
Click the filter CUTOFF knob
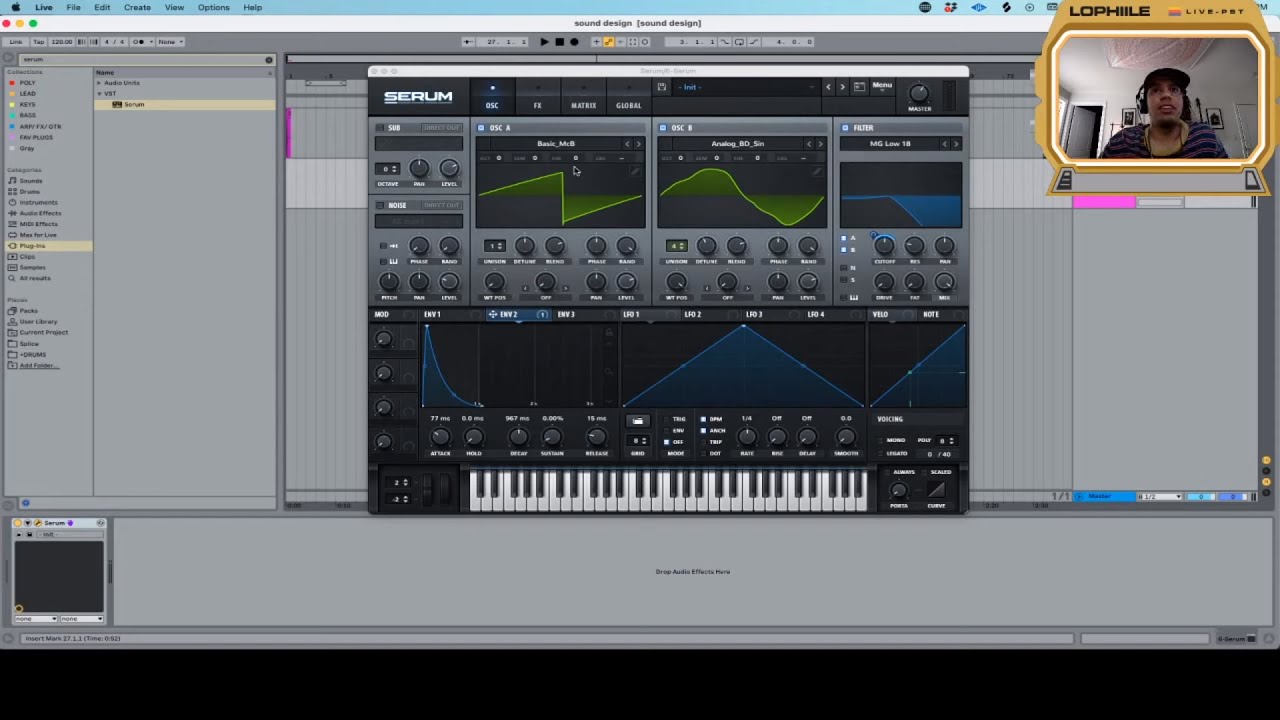click(884, 246)
